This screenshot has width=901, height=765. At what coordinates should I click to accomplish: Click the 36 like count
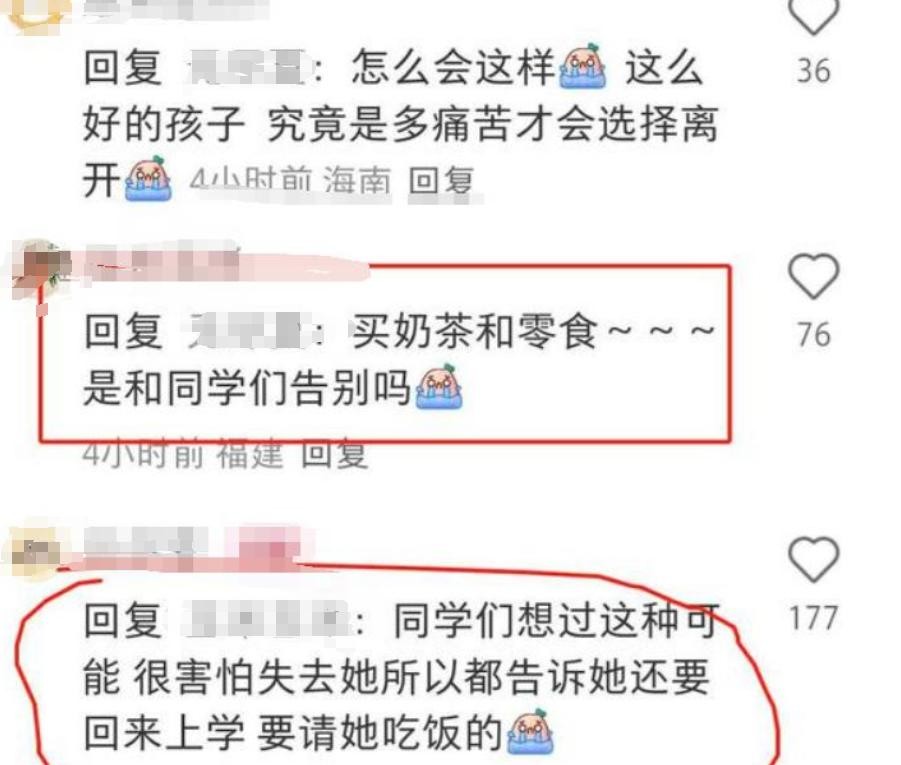pos(814,71)
